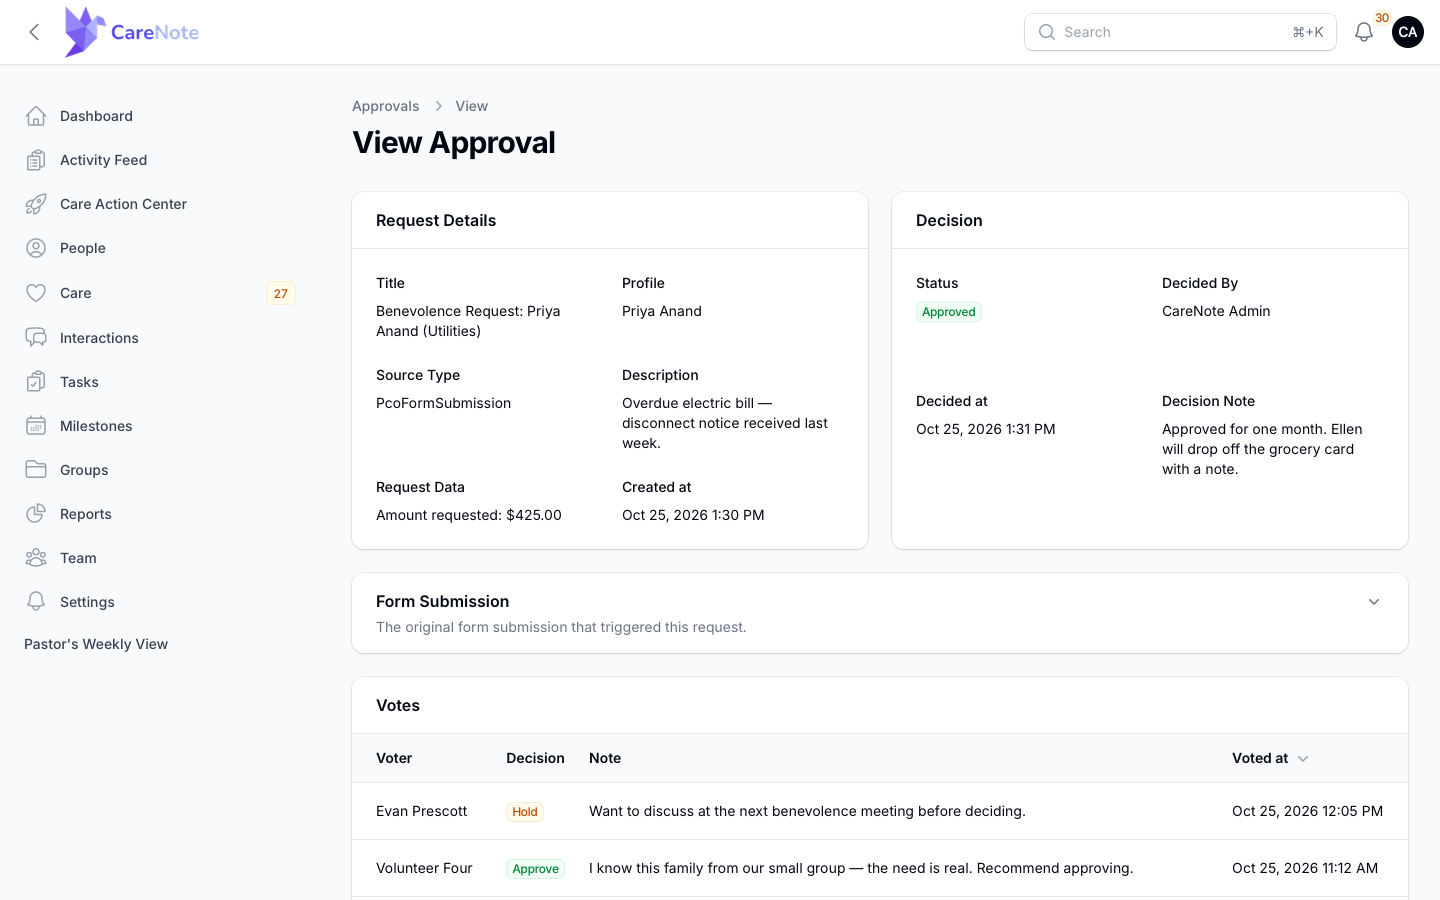
Task: Click the Approve badge for Volunteer Four
Action: pos(535,869)
